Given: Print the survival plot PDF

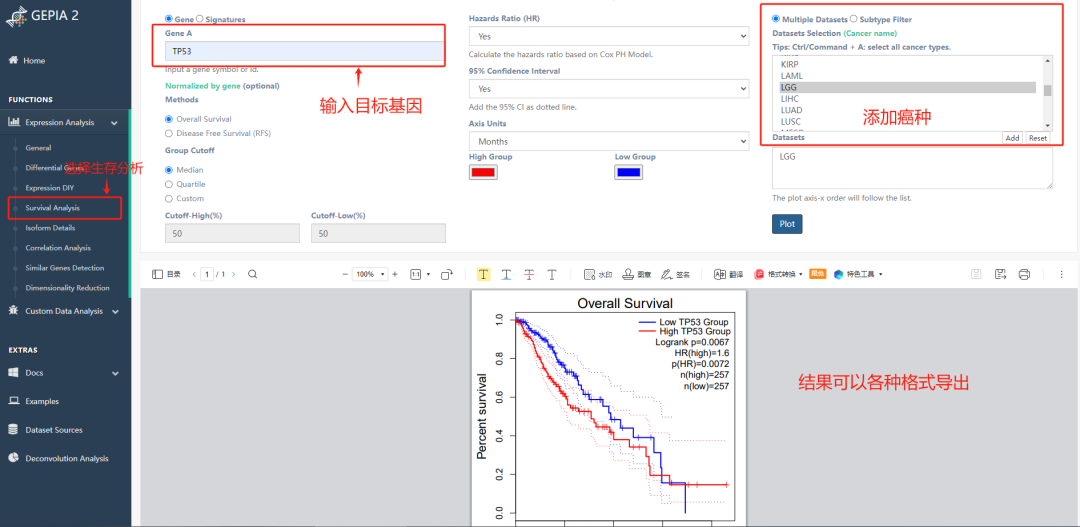Looking at the screenshot, I should click(x=1024, y=274).
